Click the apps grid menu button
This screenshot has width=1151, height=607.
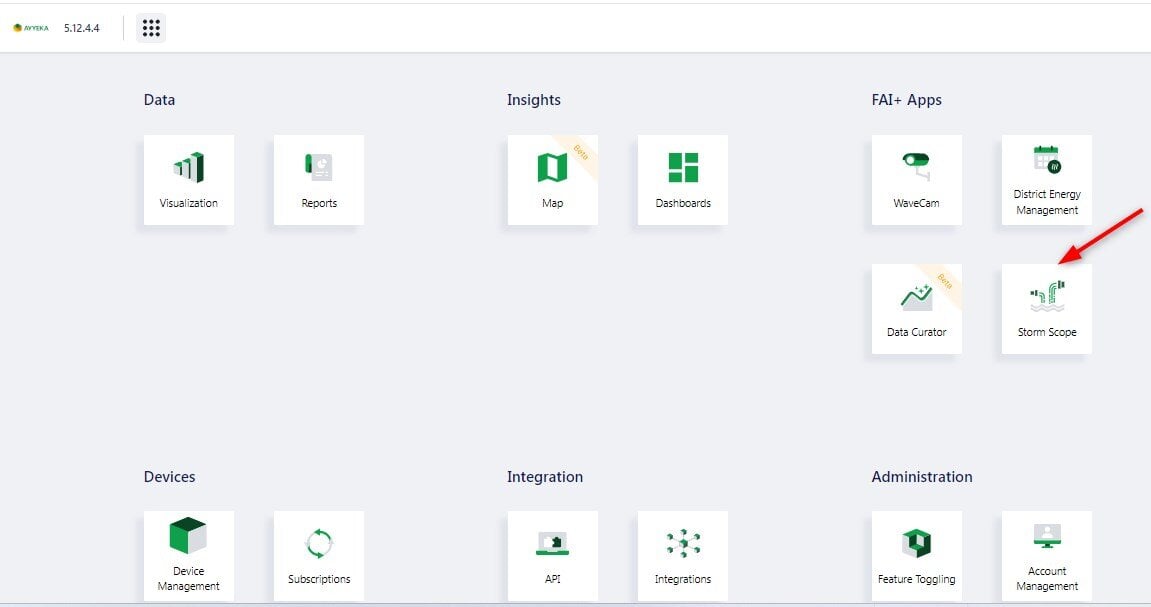click(x=151, y=28)
